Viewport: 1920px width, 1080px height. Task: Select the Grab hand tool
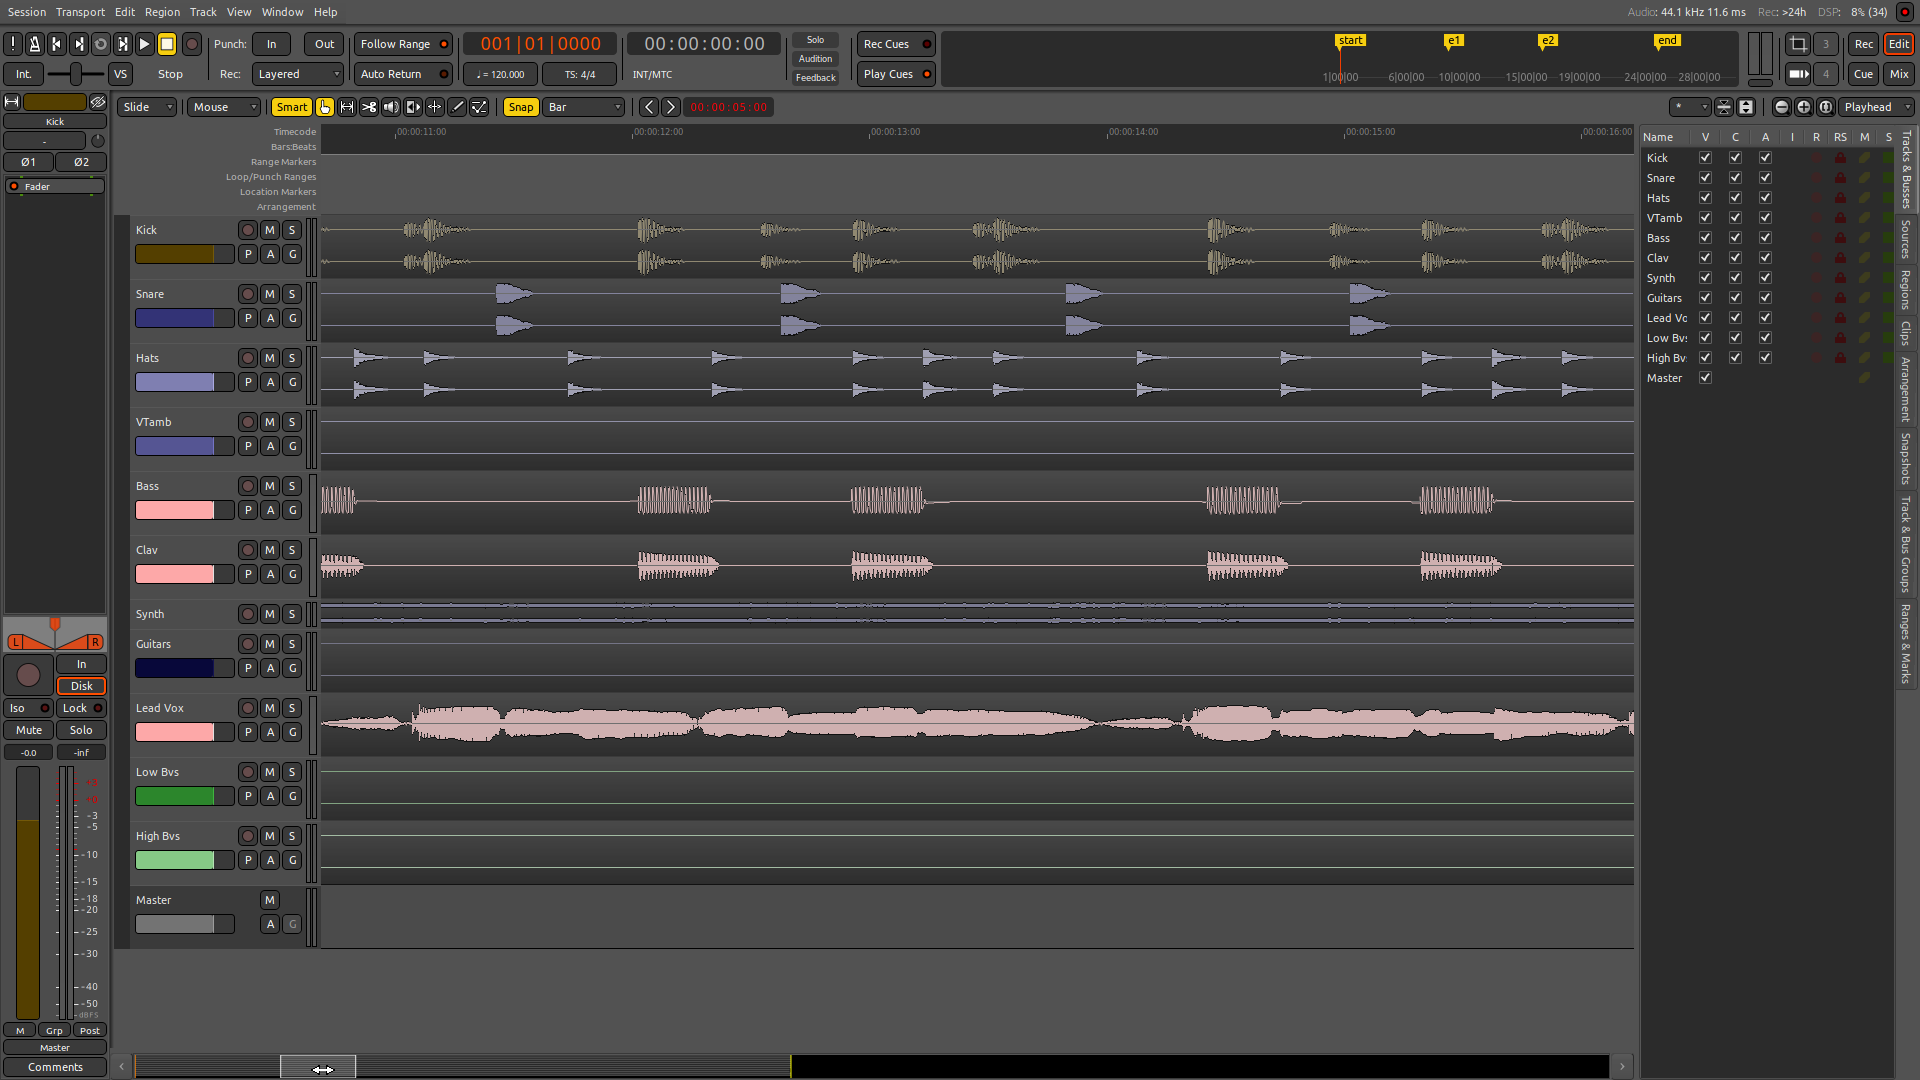325,107
